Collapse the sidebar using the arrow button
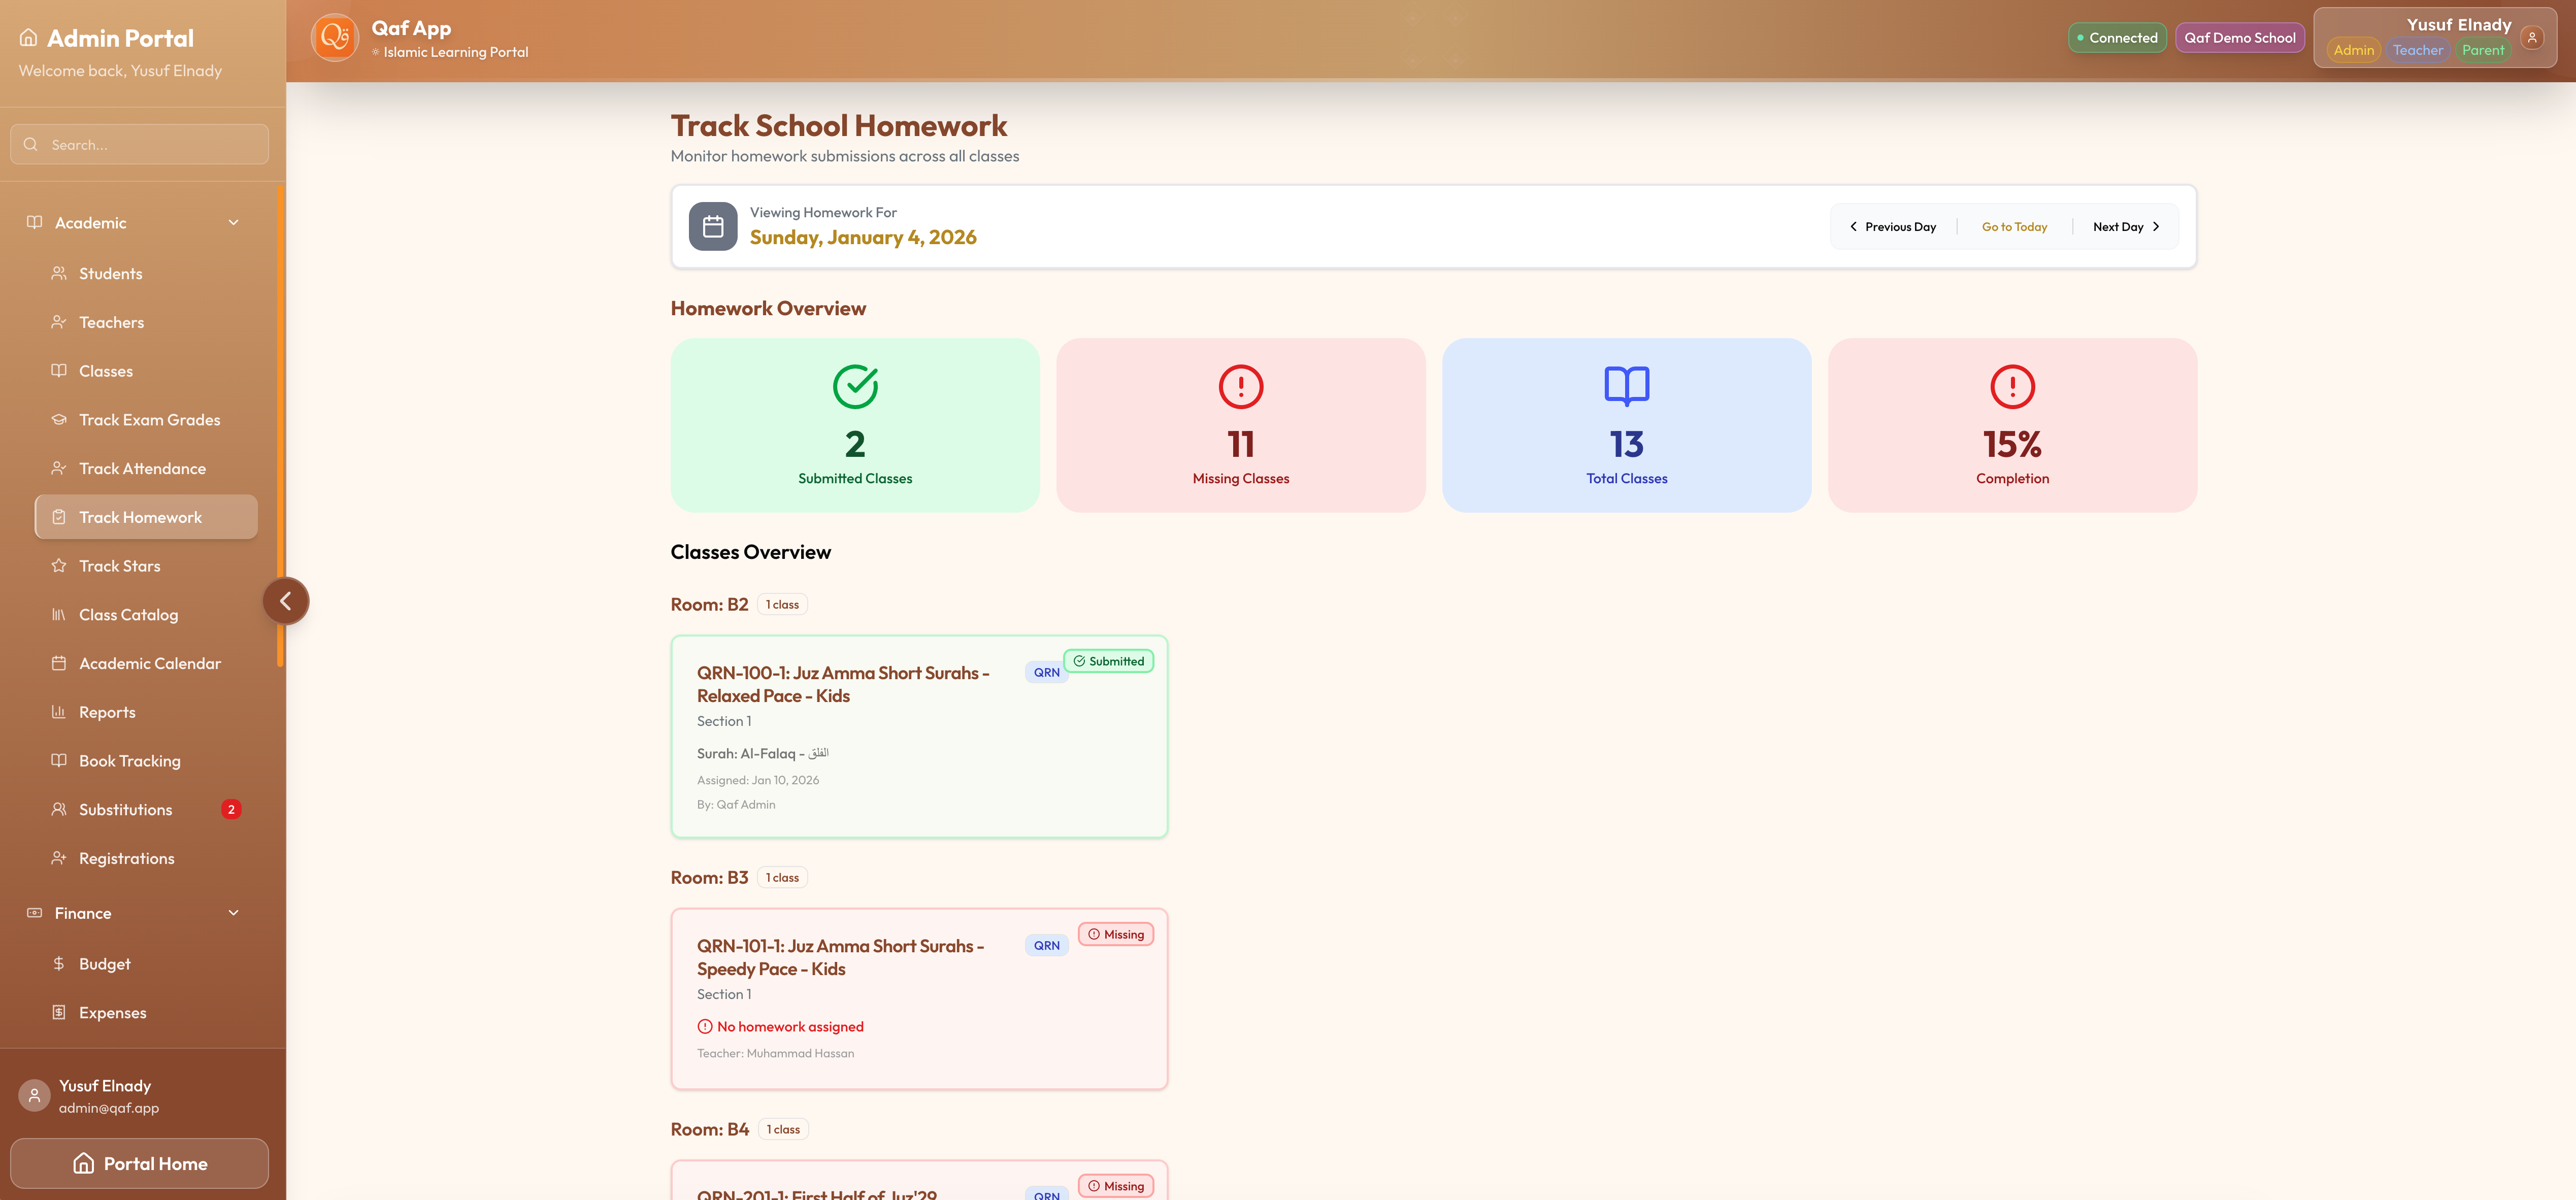2576x1200 pixels. 286,600
